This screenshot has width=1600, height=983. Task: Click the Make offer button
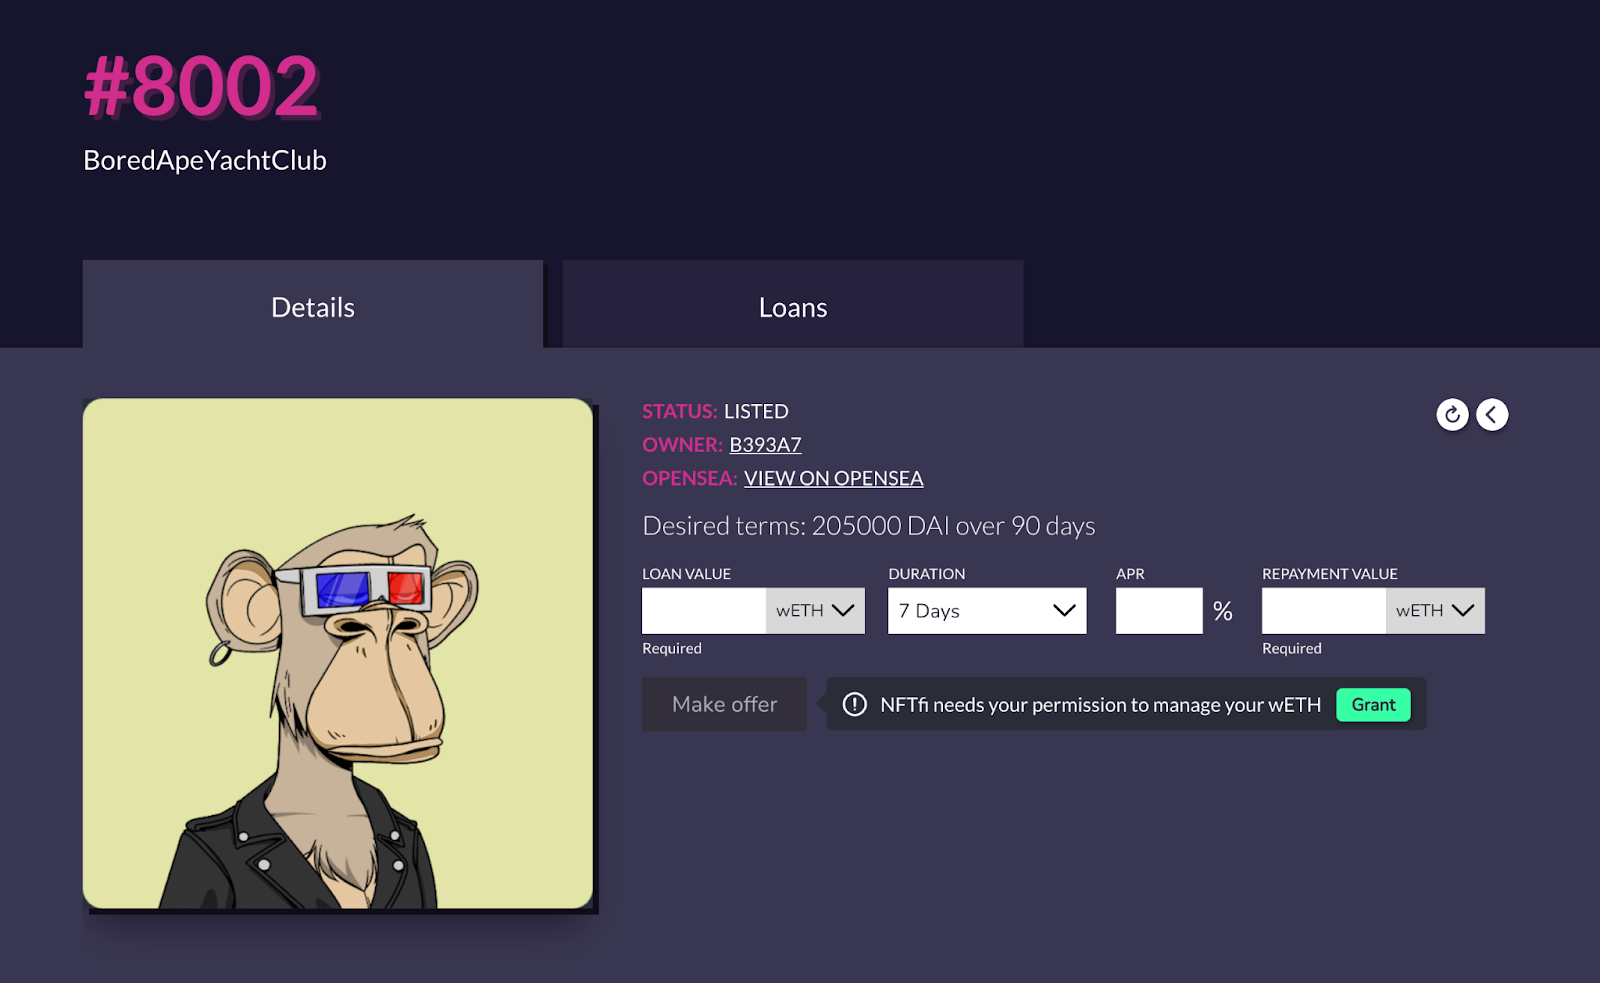724,704
